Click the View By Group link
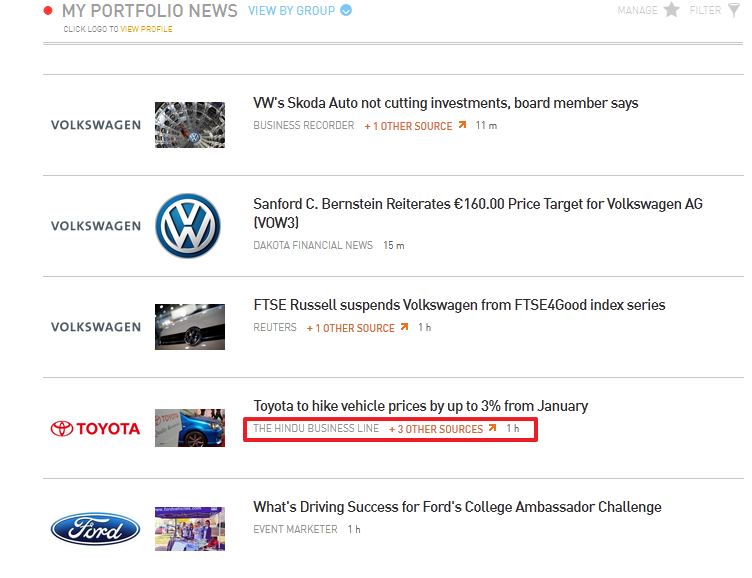 click(x=291, y=11)
